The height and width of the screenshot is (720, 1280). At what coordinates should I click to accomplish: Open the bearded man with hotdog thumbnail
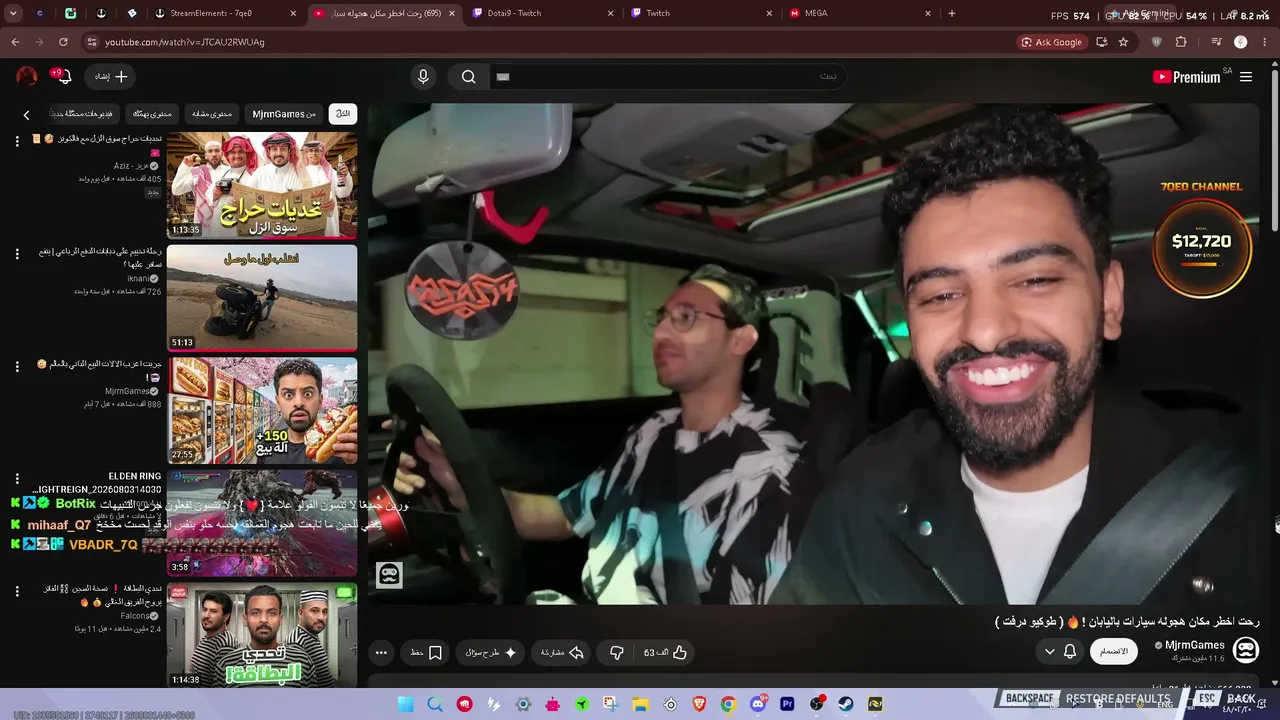pyautogui.click(x=262, y=410)
